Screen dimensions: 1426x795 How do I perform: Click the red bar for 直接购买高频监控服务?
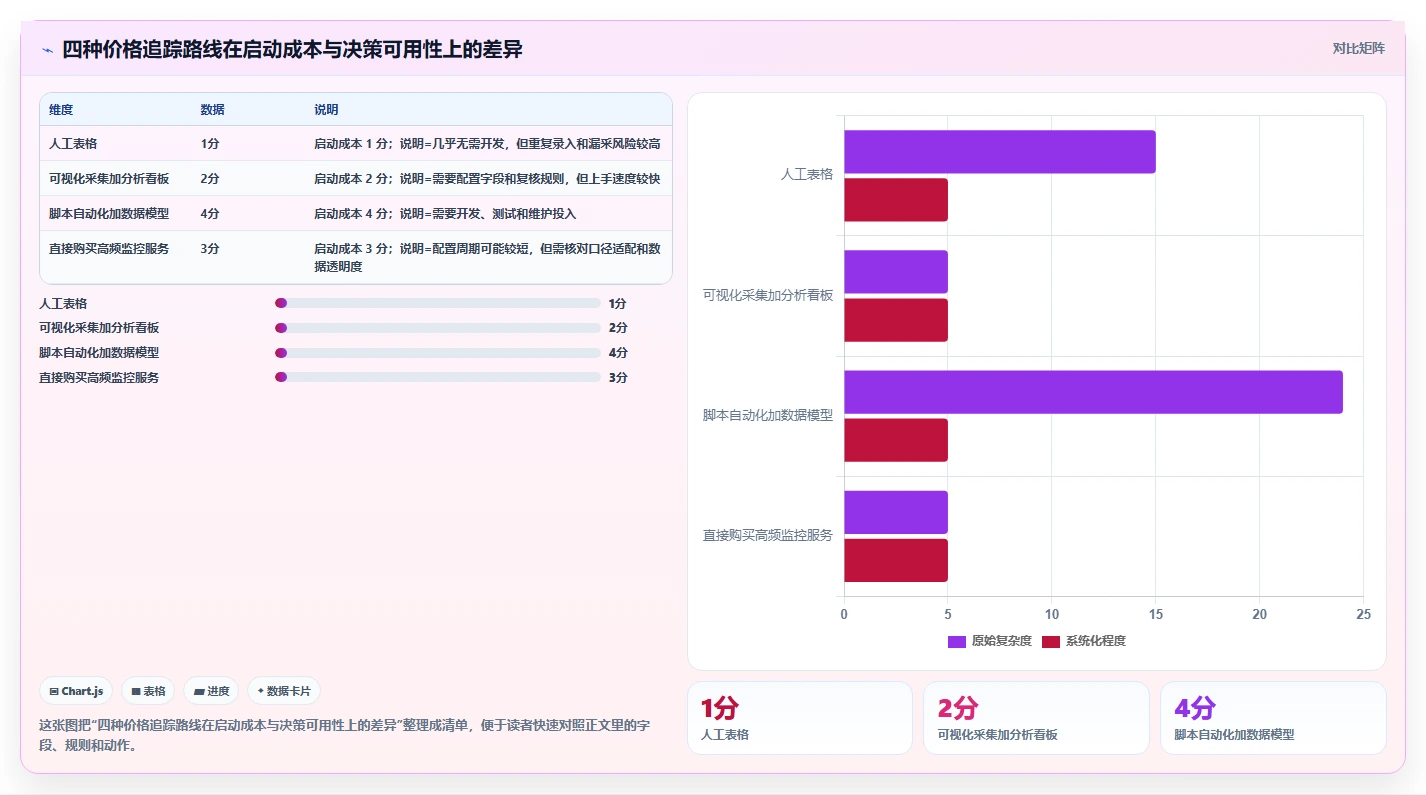pos(896,560)
